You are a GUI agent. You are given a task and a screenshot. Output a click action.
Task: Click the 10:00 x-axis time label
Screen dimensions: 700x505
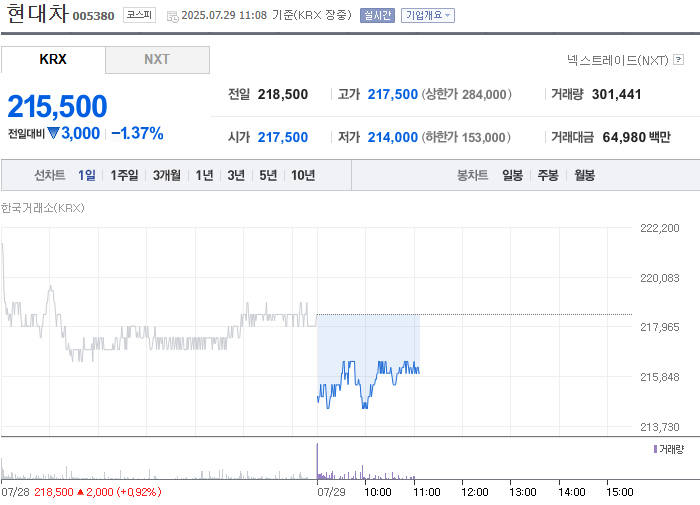(x=378, y=492)
